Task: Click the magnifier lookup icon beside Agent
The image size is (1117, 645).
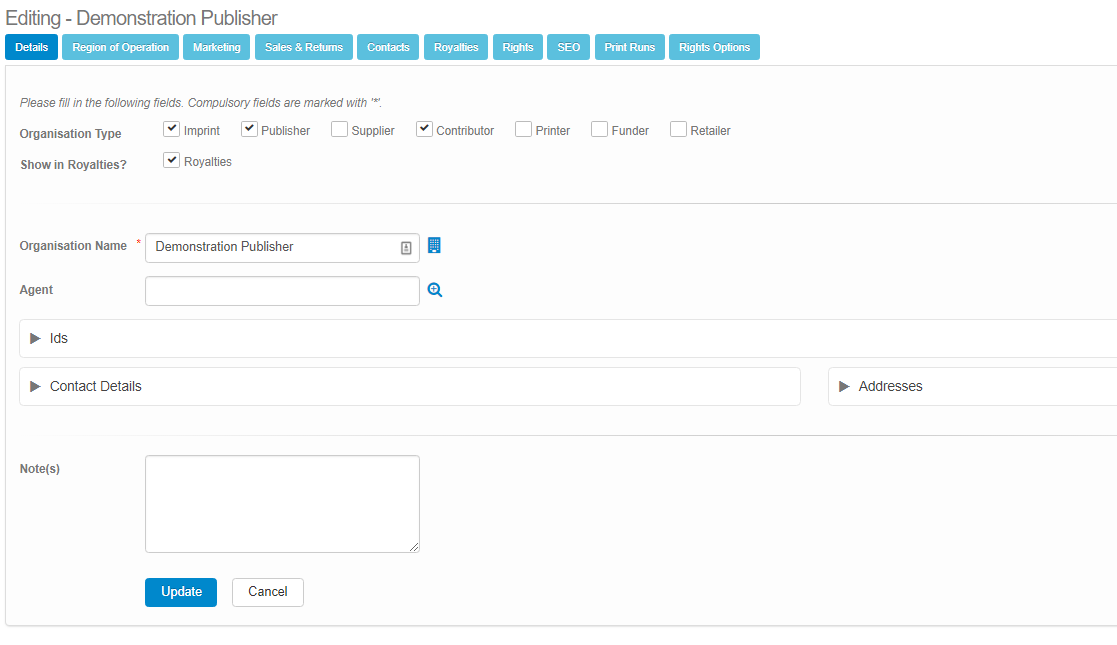Action: coord(435,290)
